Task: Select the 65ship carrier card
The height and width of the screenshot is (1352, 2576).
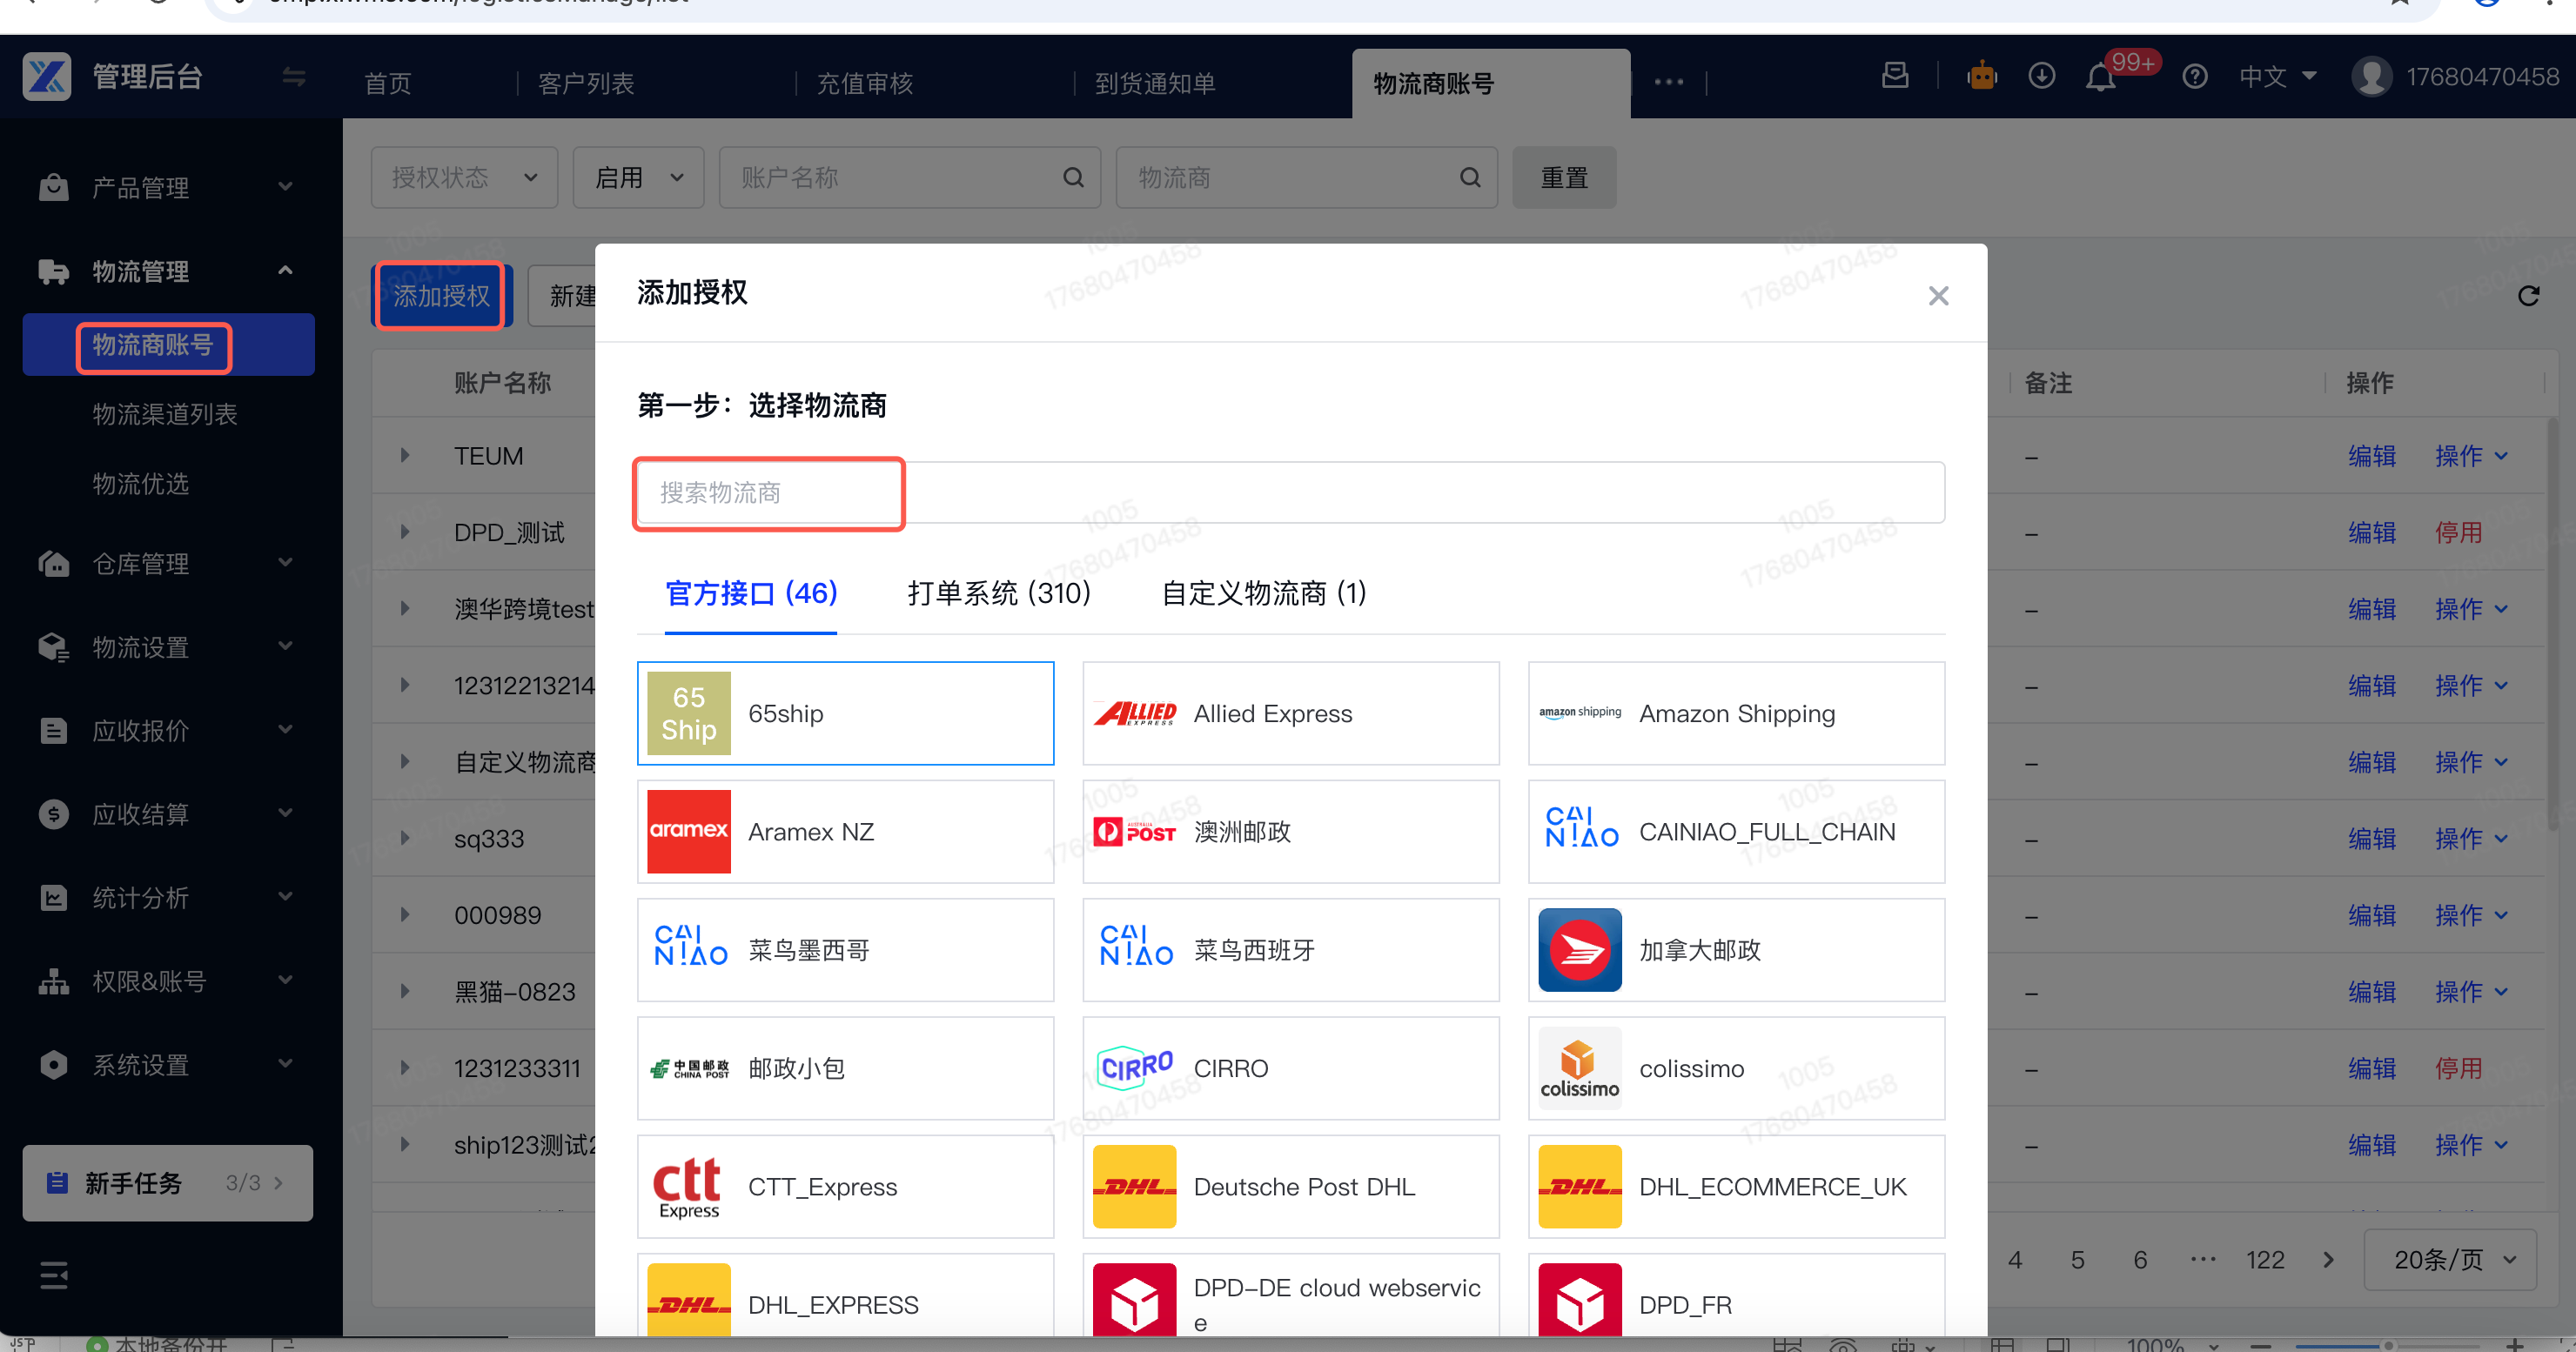Action: tap(845, 714)
